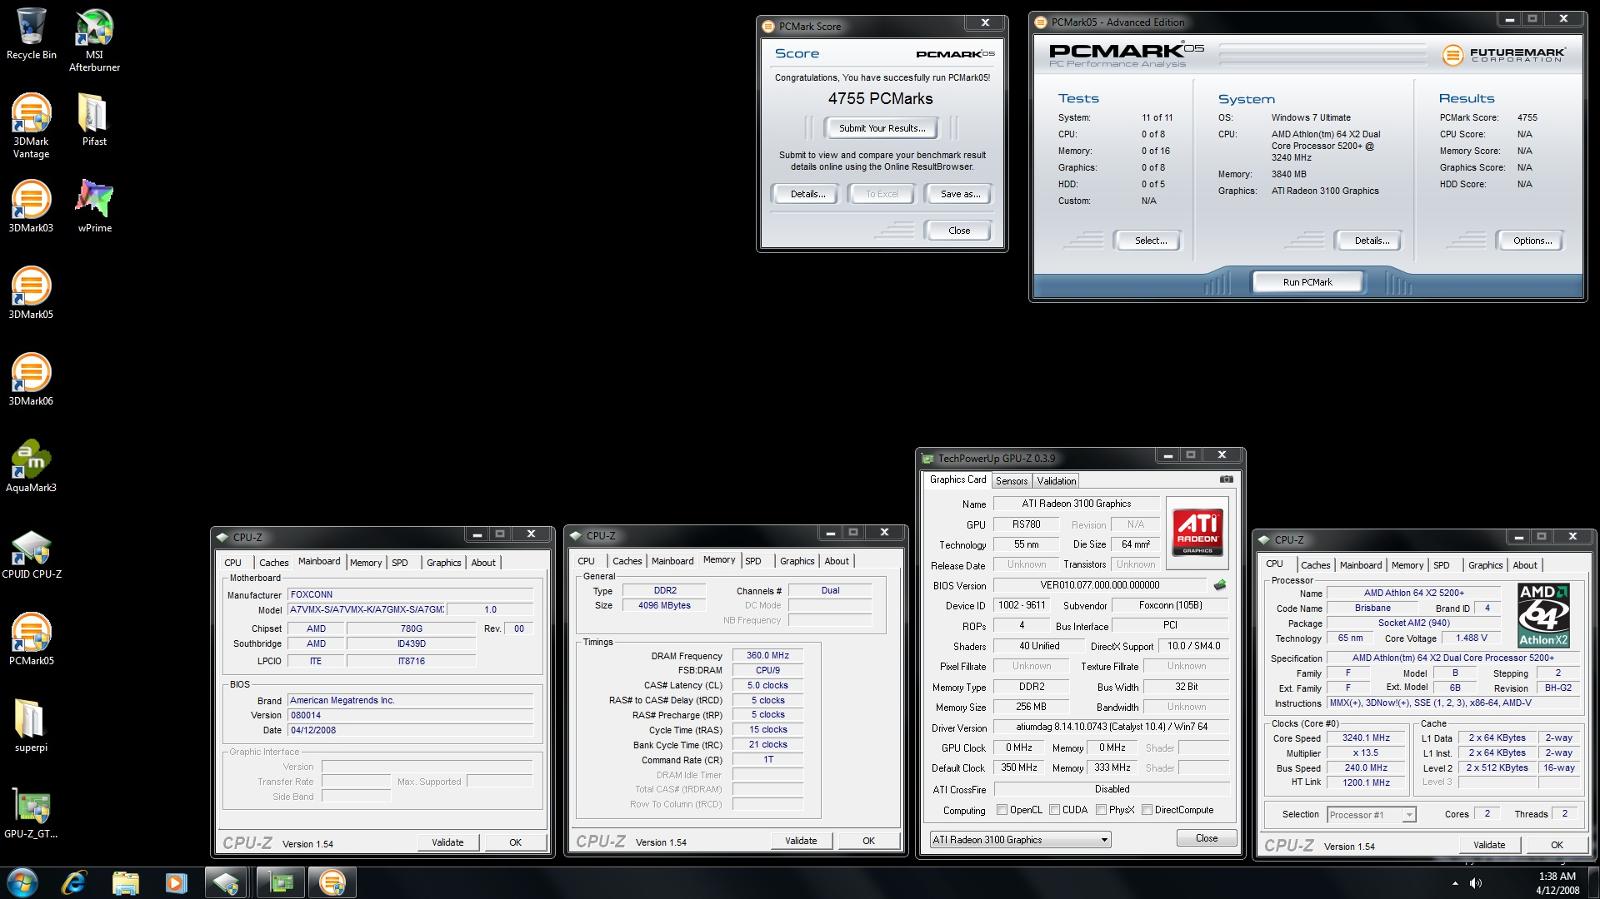The height and width of the screenshot is (899, 1600).
Task: Click Submit Your Results button
Action: click(882, 128)
